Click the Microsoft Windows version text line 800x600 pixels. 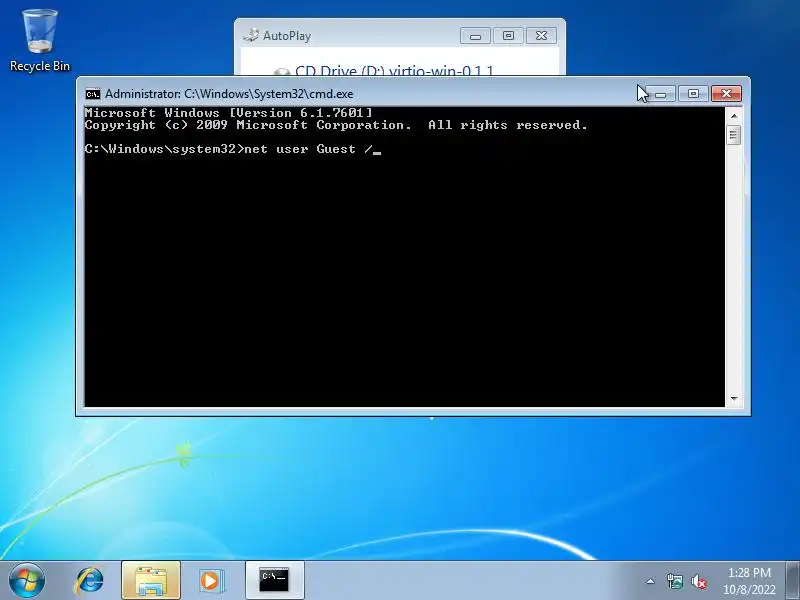coord(229,113)
